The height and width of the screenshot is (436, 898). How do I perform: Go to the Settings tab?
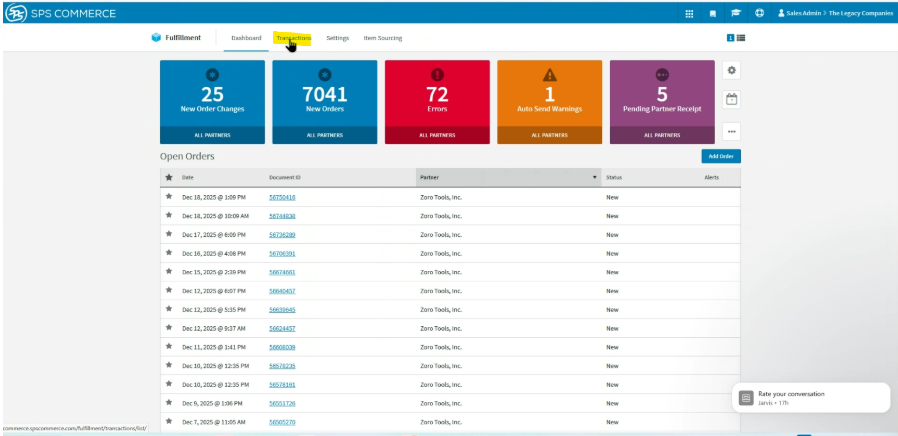pos(337,38)
